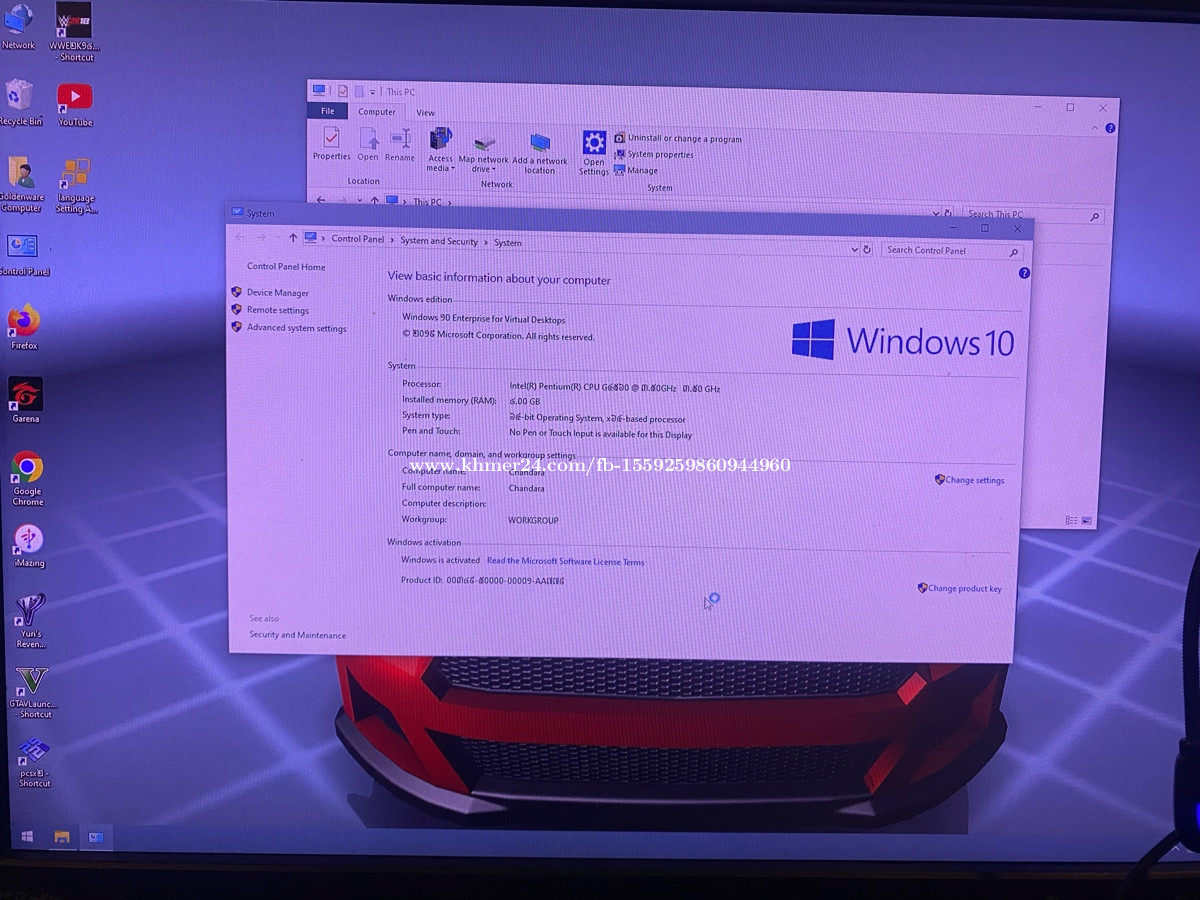The height and width of the screenshot is (900, 1200).
Task: Switch to the Computer ribbon tab
Action: [377, 112]
